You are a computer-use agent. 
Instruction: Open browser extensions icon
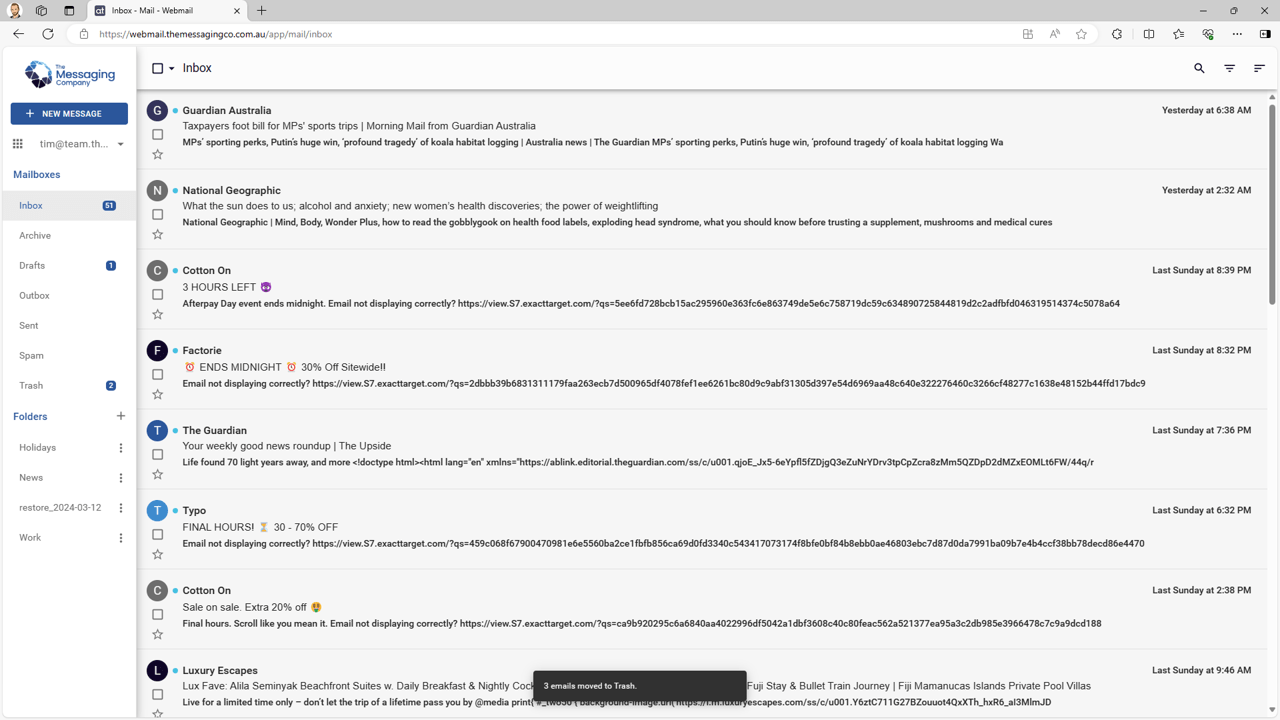coord(1117,34)
